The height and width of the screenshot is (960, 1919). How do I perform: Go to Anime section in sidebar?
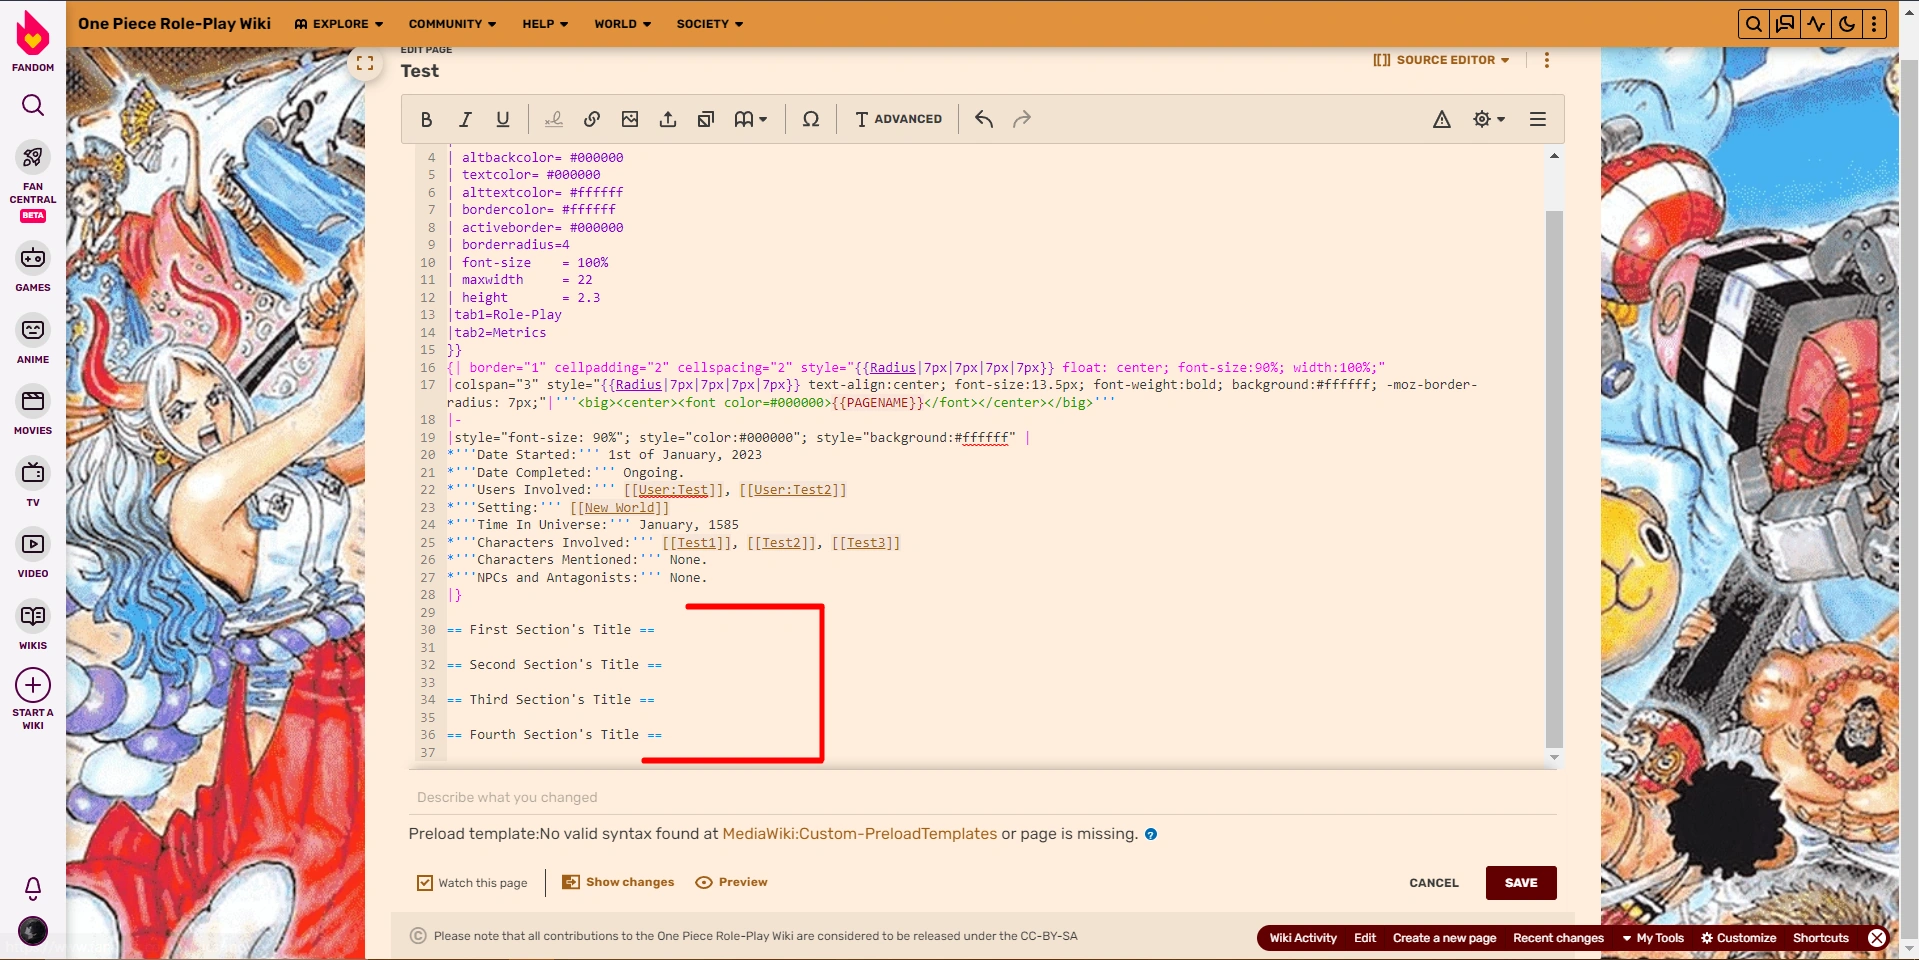click(33, 339)
